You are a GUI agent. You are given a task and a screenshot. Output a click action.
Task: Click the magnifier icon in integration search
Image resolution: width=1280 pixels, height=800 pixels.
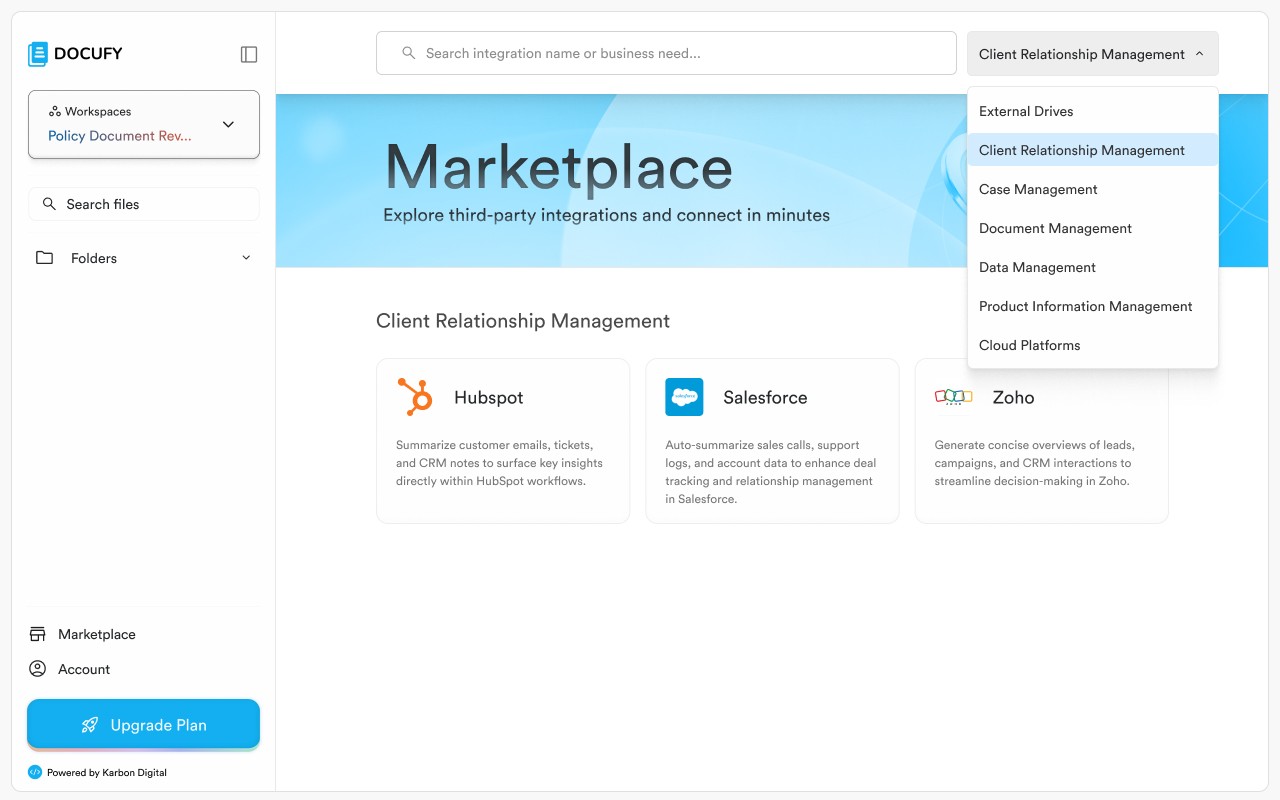408,53
